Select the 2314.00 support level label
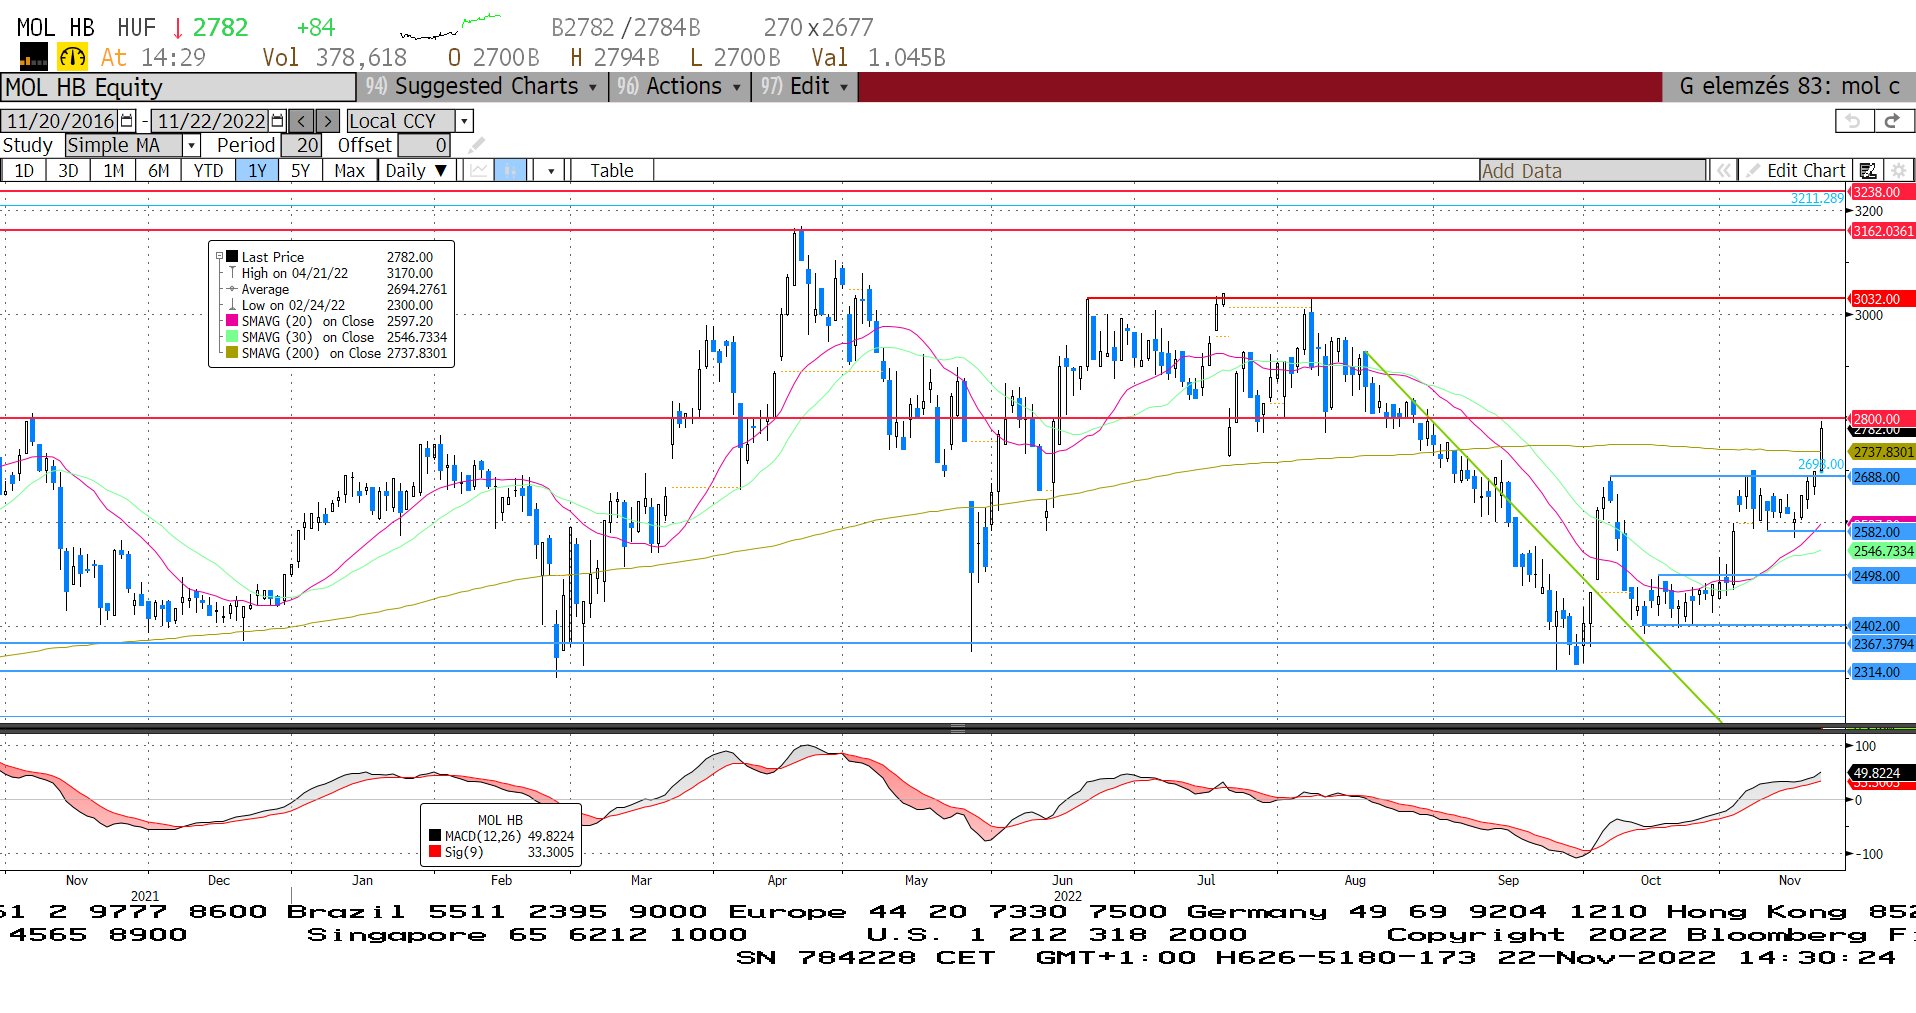1916x1013 pixels. pyautogui.click(x=1881, y=672)
